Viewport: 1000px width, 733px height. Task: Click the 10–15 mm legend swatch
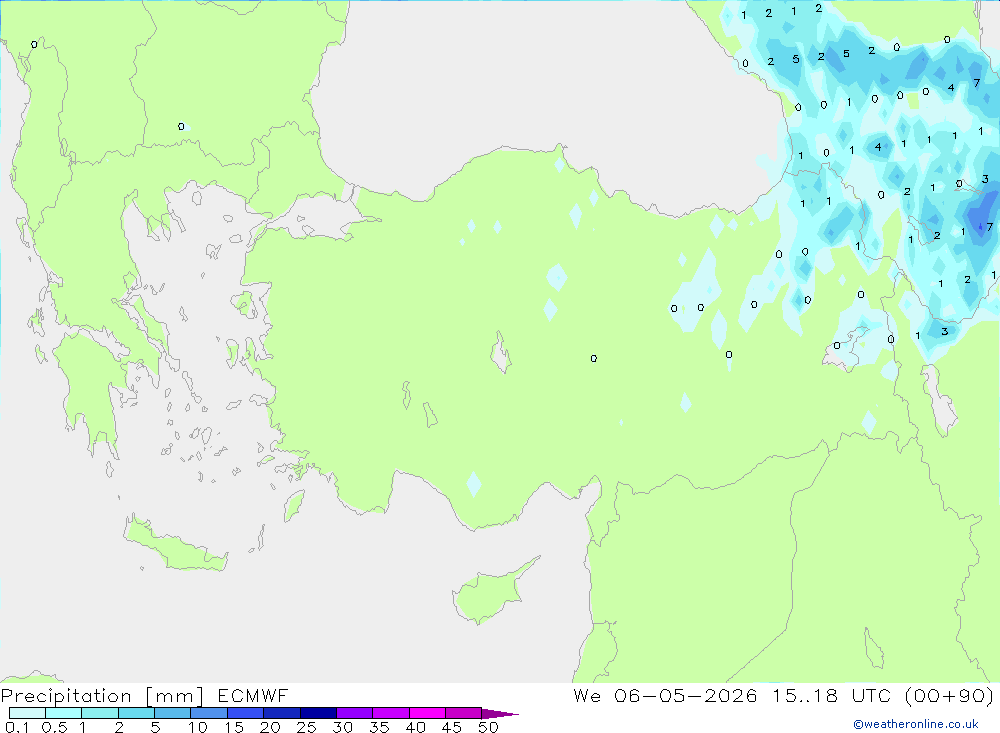pos(209,713)
